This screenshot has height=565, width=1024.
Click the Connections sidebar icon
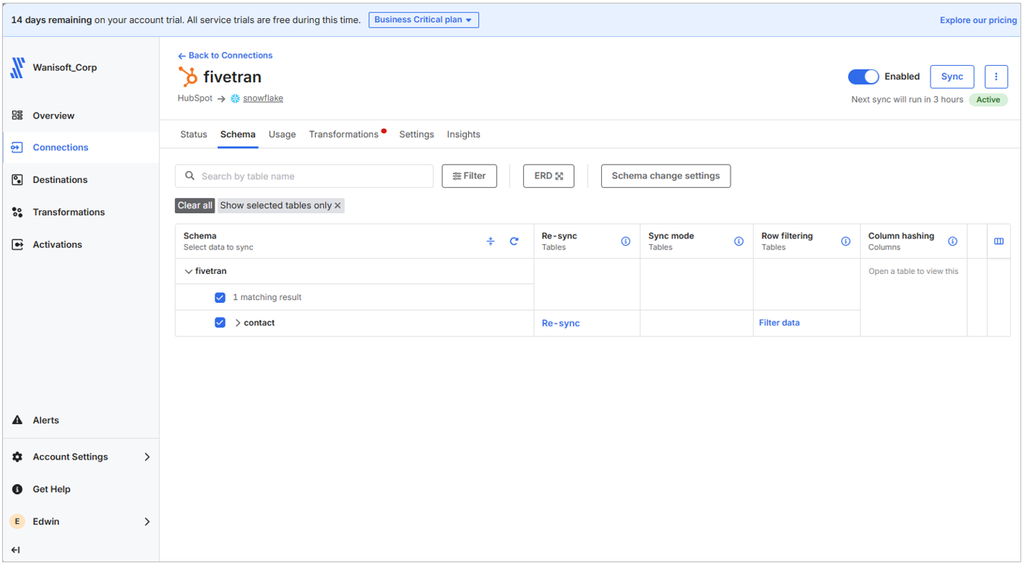[17, 148]
